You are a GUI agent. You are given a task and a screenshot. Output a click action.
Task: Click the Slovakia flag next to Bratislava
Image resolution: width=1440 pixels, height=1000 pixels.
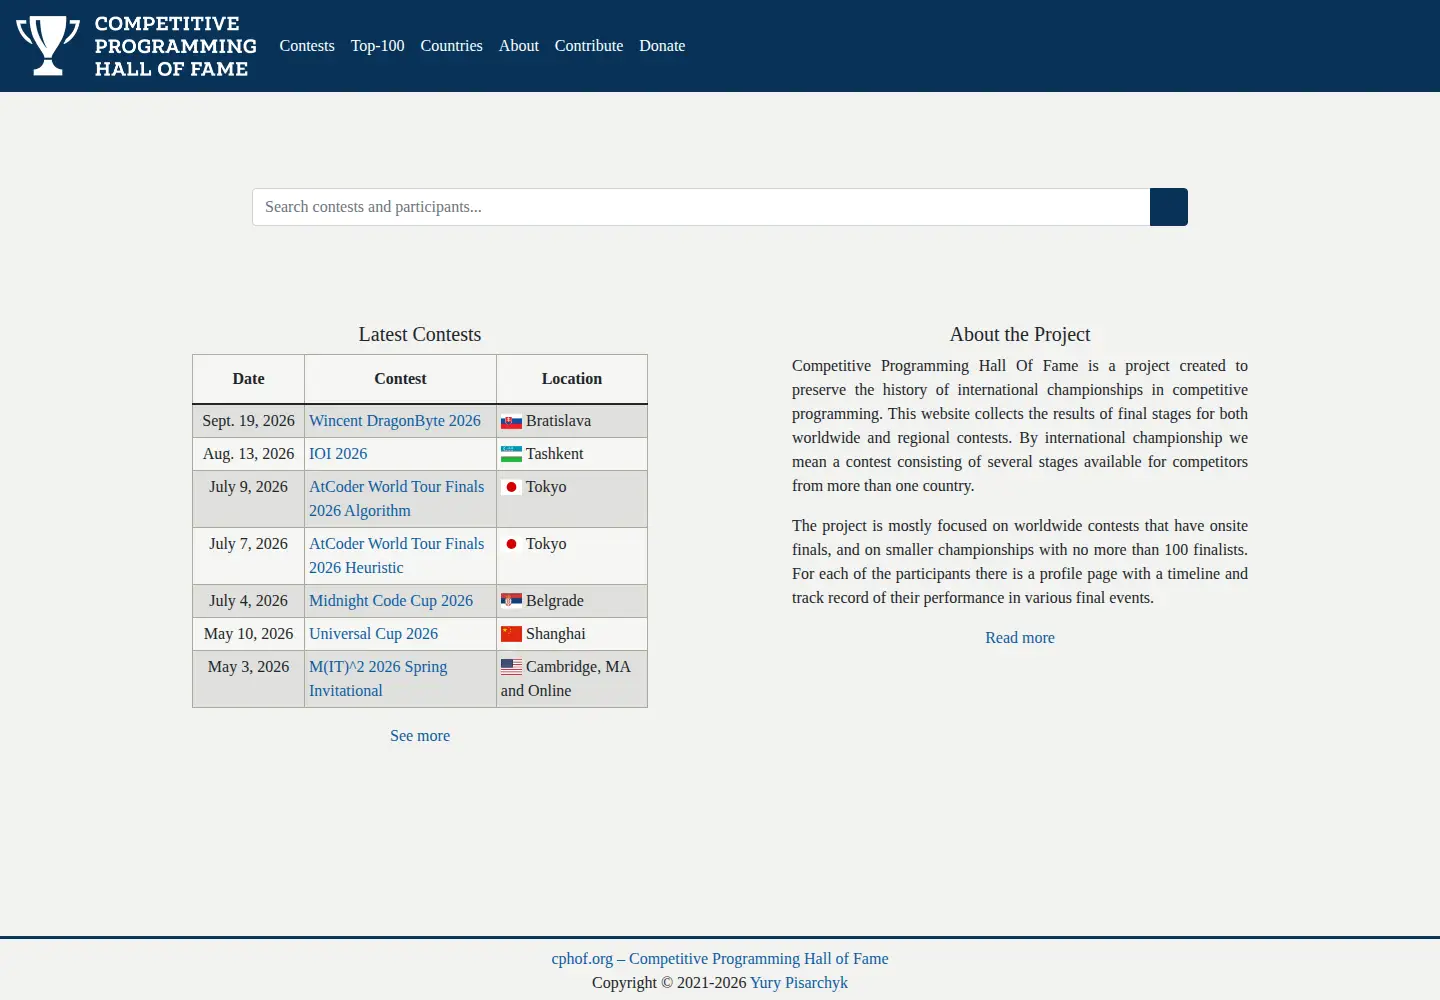(x=511, y=422)
